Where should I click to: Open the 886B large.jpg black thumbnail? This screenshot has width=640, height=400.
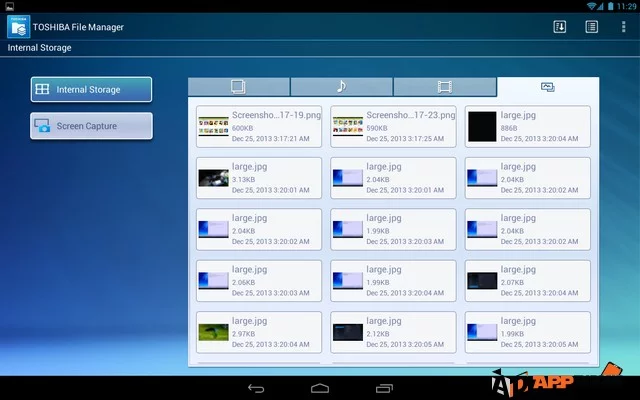[x=482, y=127]
